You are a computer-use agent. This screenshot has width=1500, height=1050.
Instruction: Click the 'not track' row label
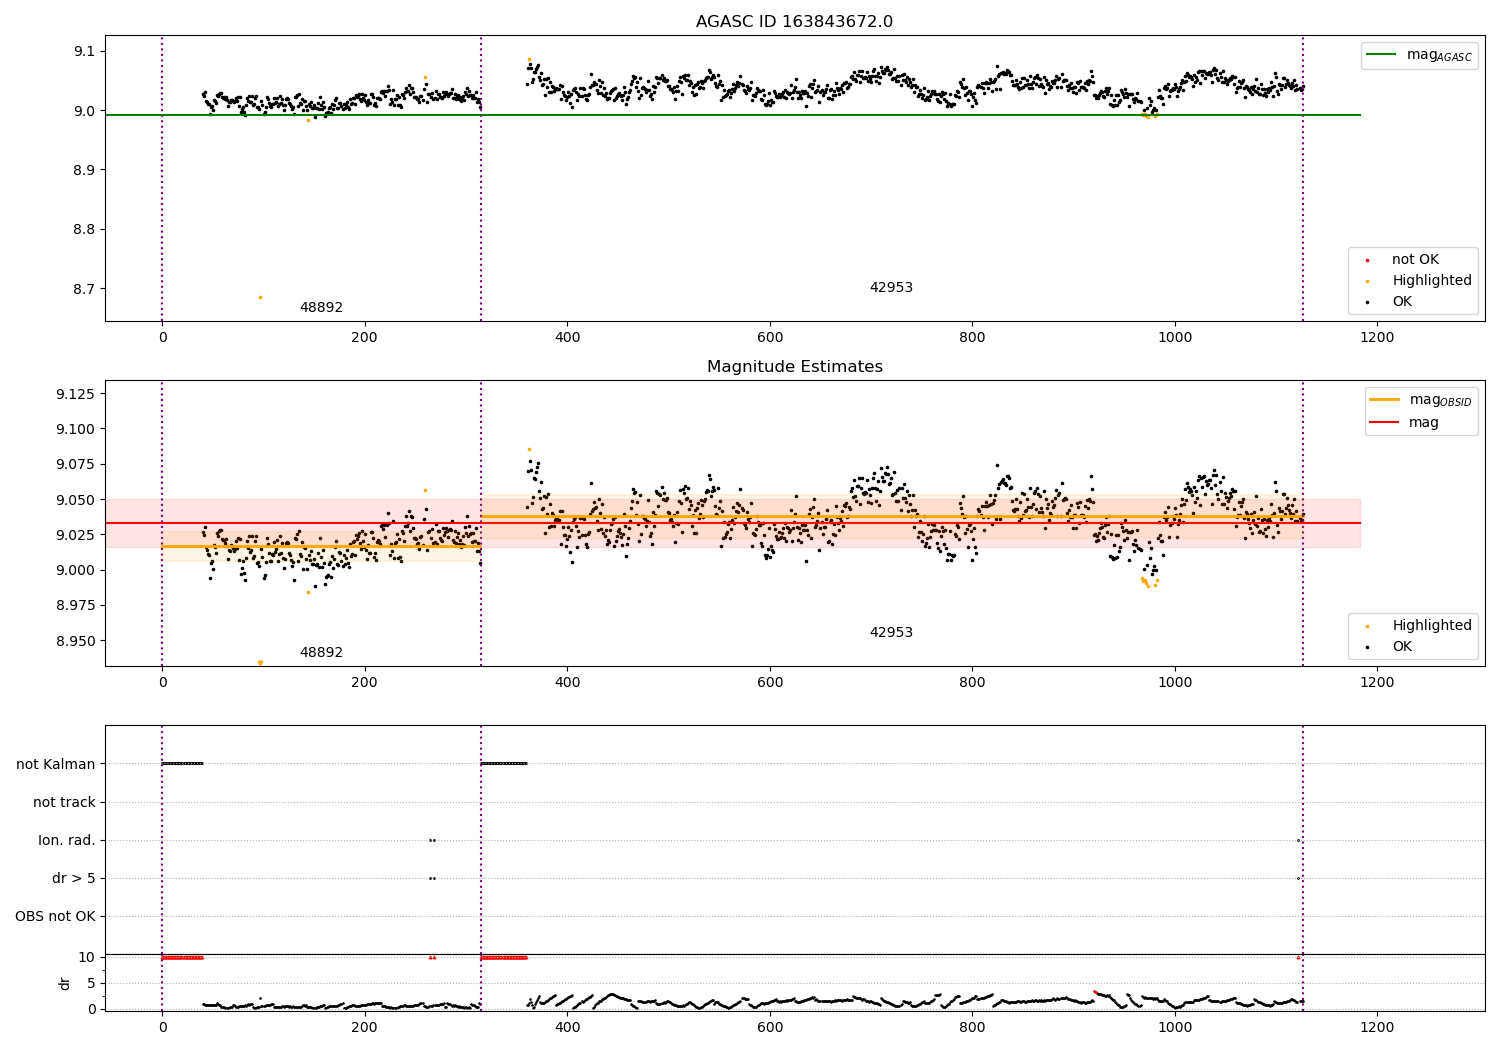(64, 802)
